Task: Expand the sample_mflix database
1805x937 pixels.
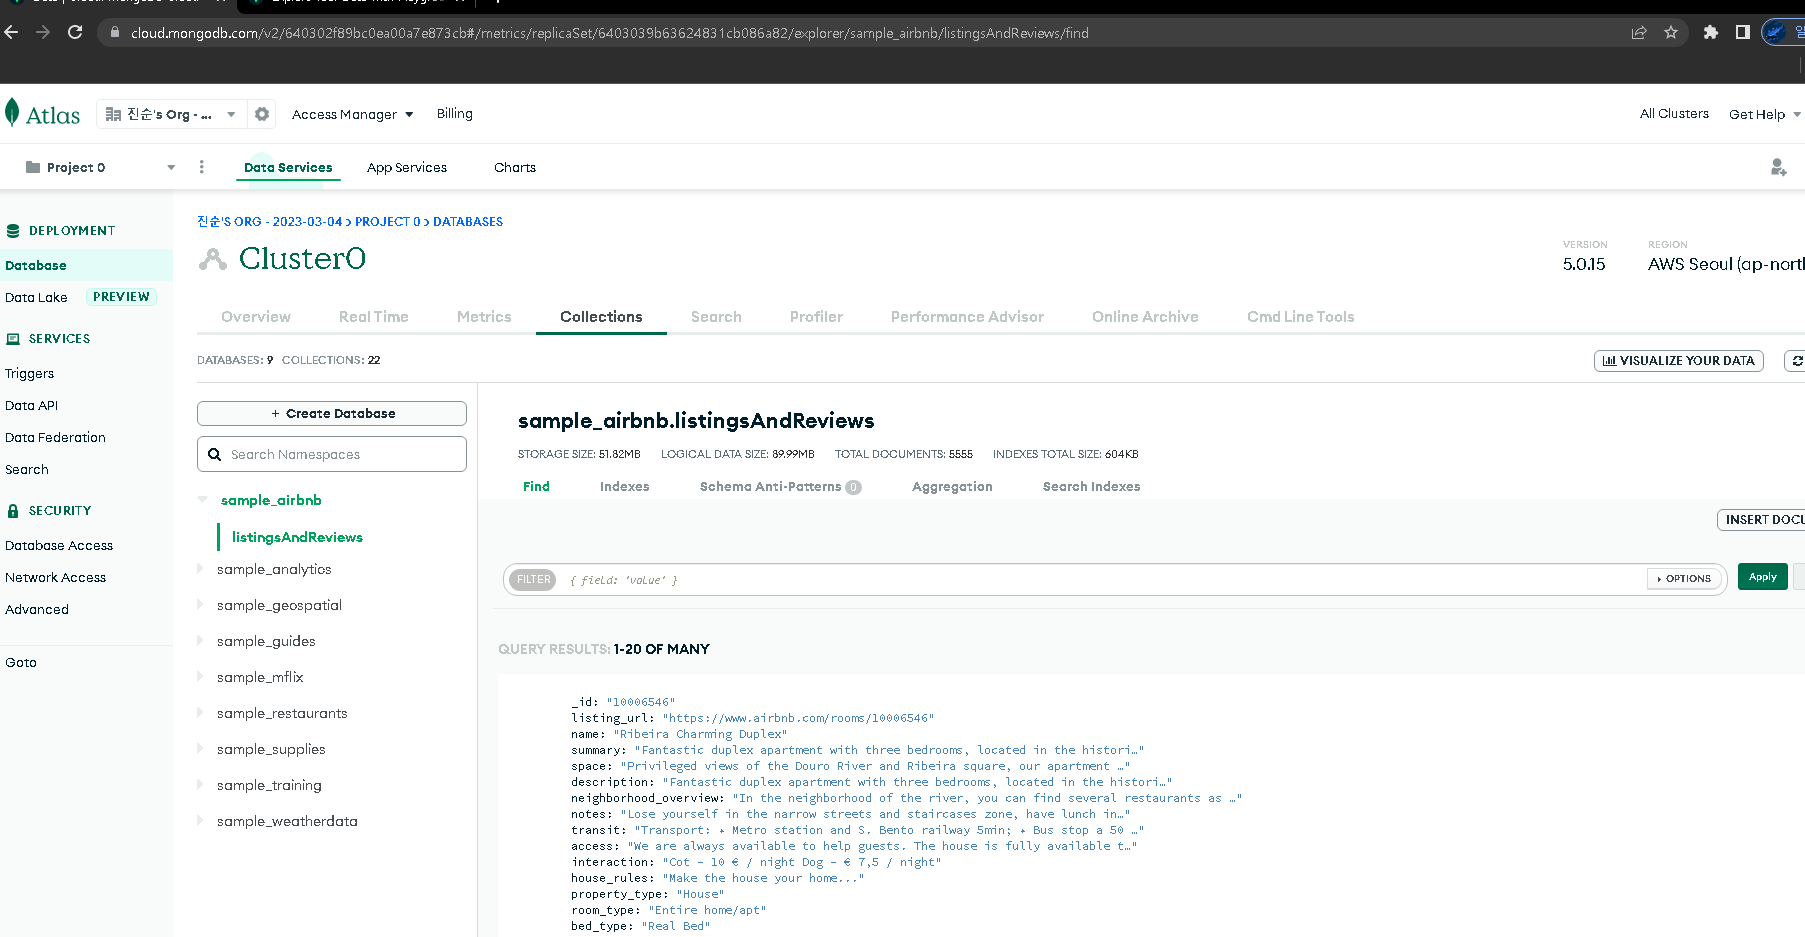Action: point(201,677)
